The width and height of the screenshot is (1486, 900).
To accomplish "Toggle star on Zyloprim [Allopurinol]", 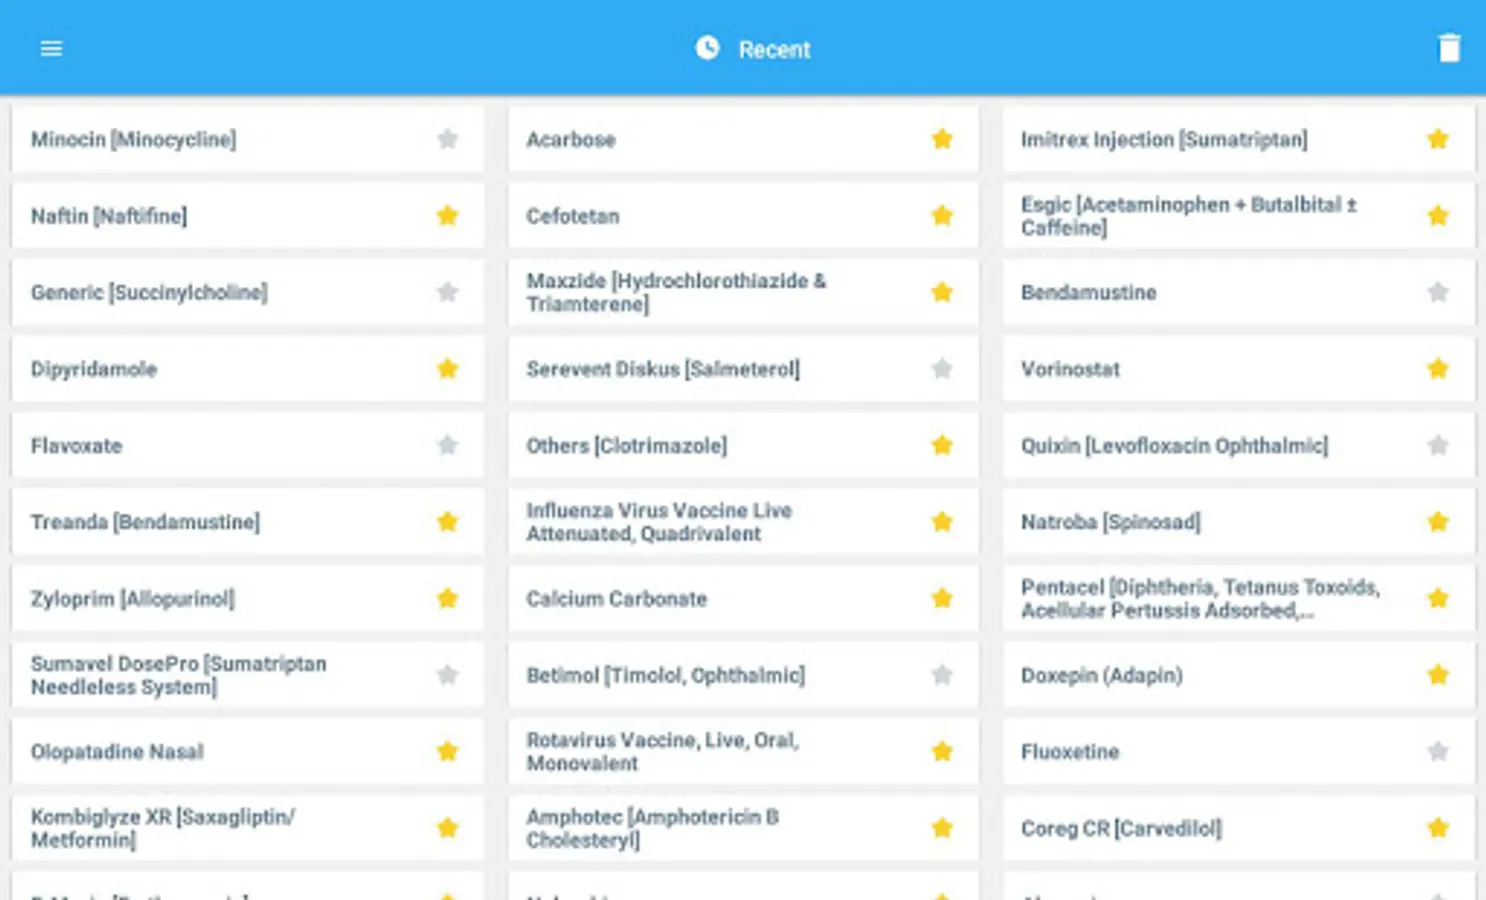I will point(447,598).
